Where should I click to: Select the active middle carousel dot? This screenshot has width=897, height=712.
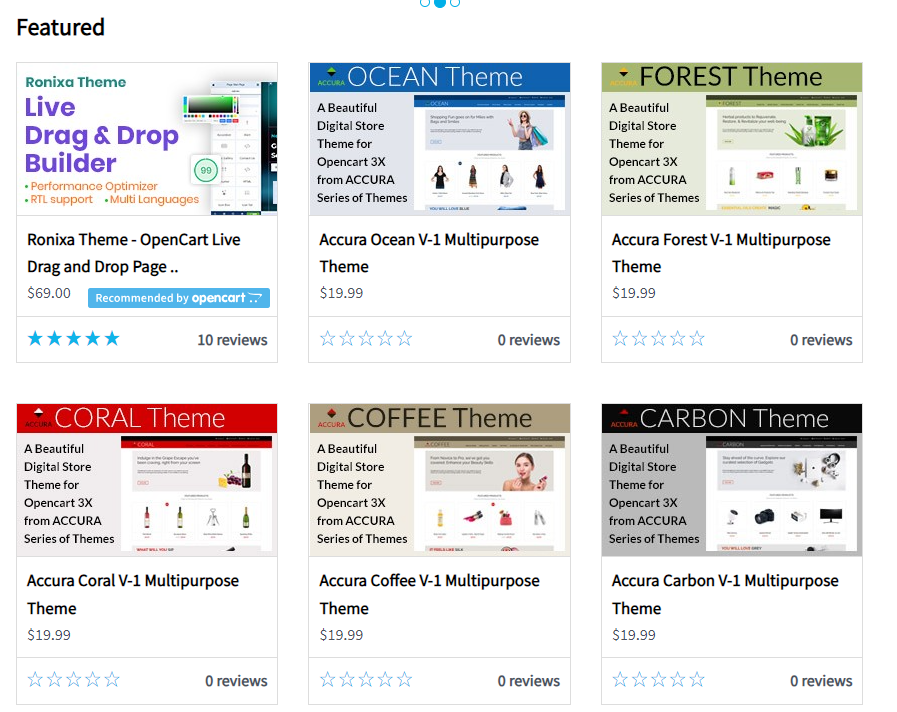click(x=439, y=3)
